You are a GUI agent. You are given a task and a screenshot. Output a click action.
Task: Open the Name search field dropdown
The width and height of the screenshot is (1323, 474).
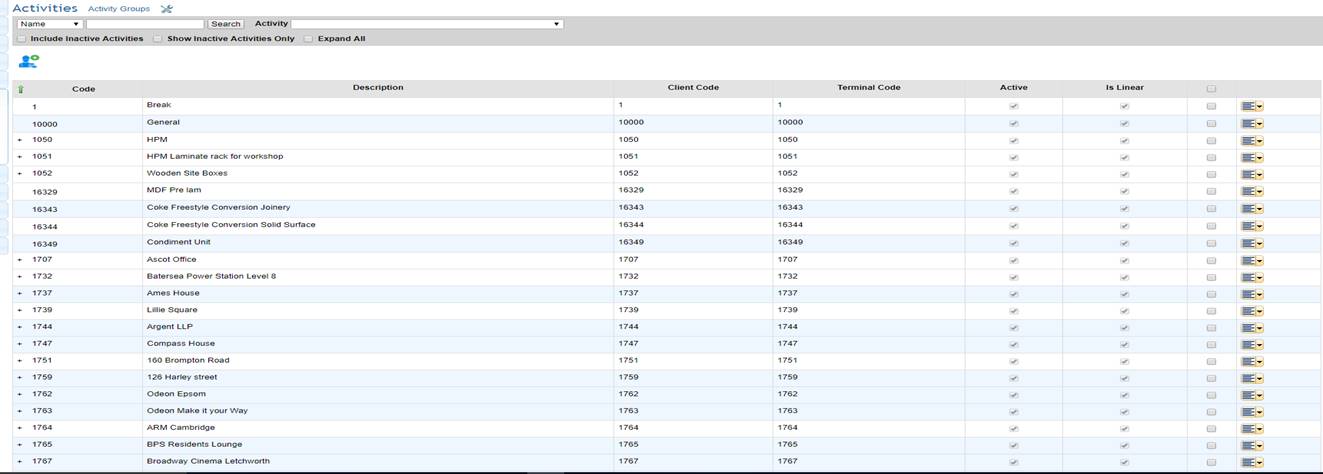coord(49,24)
